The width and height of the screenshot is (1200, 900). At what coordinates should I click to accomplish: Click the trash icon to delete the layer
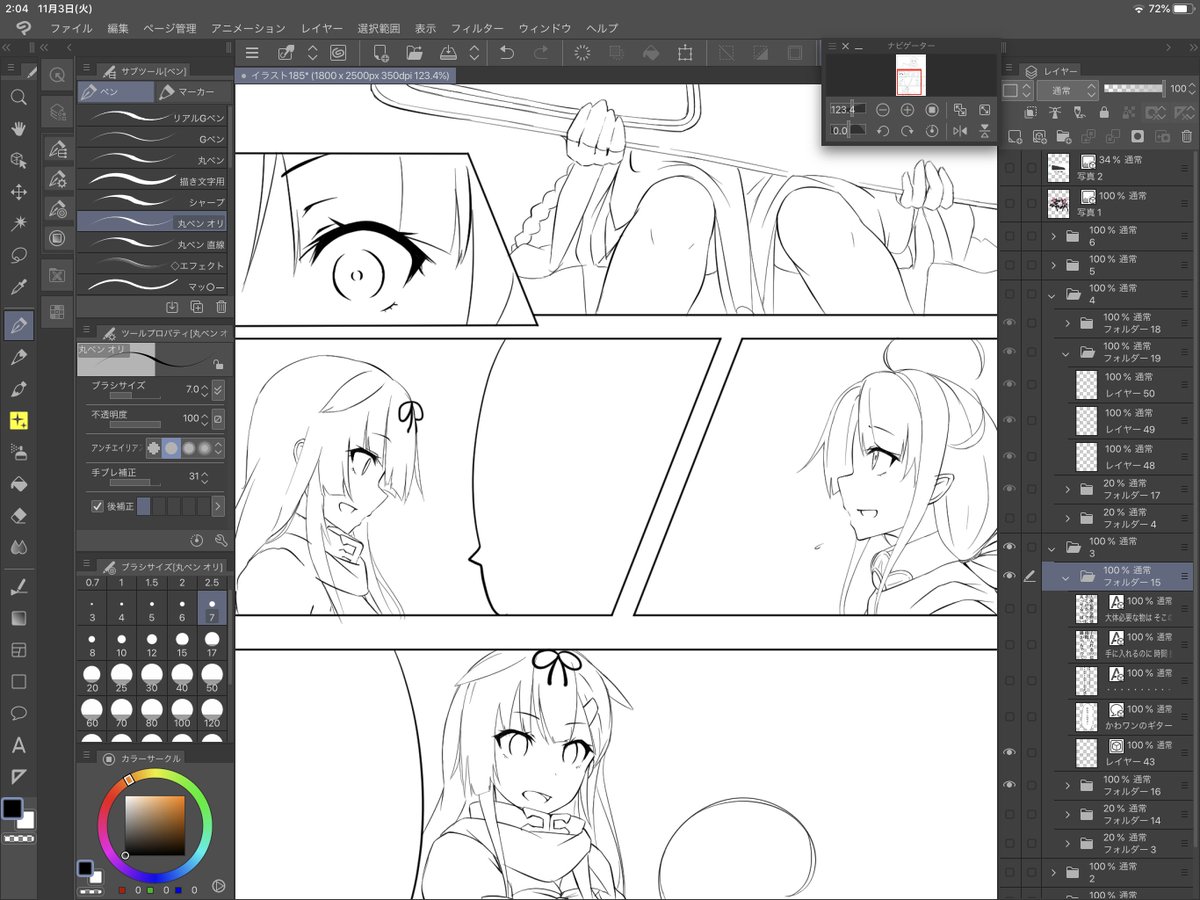point(1185,137)
